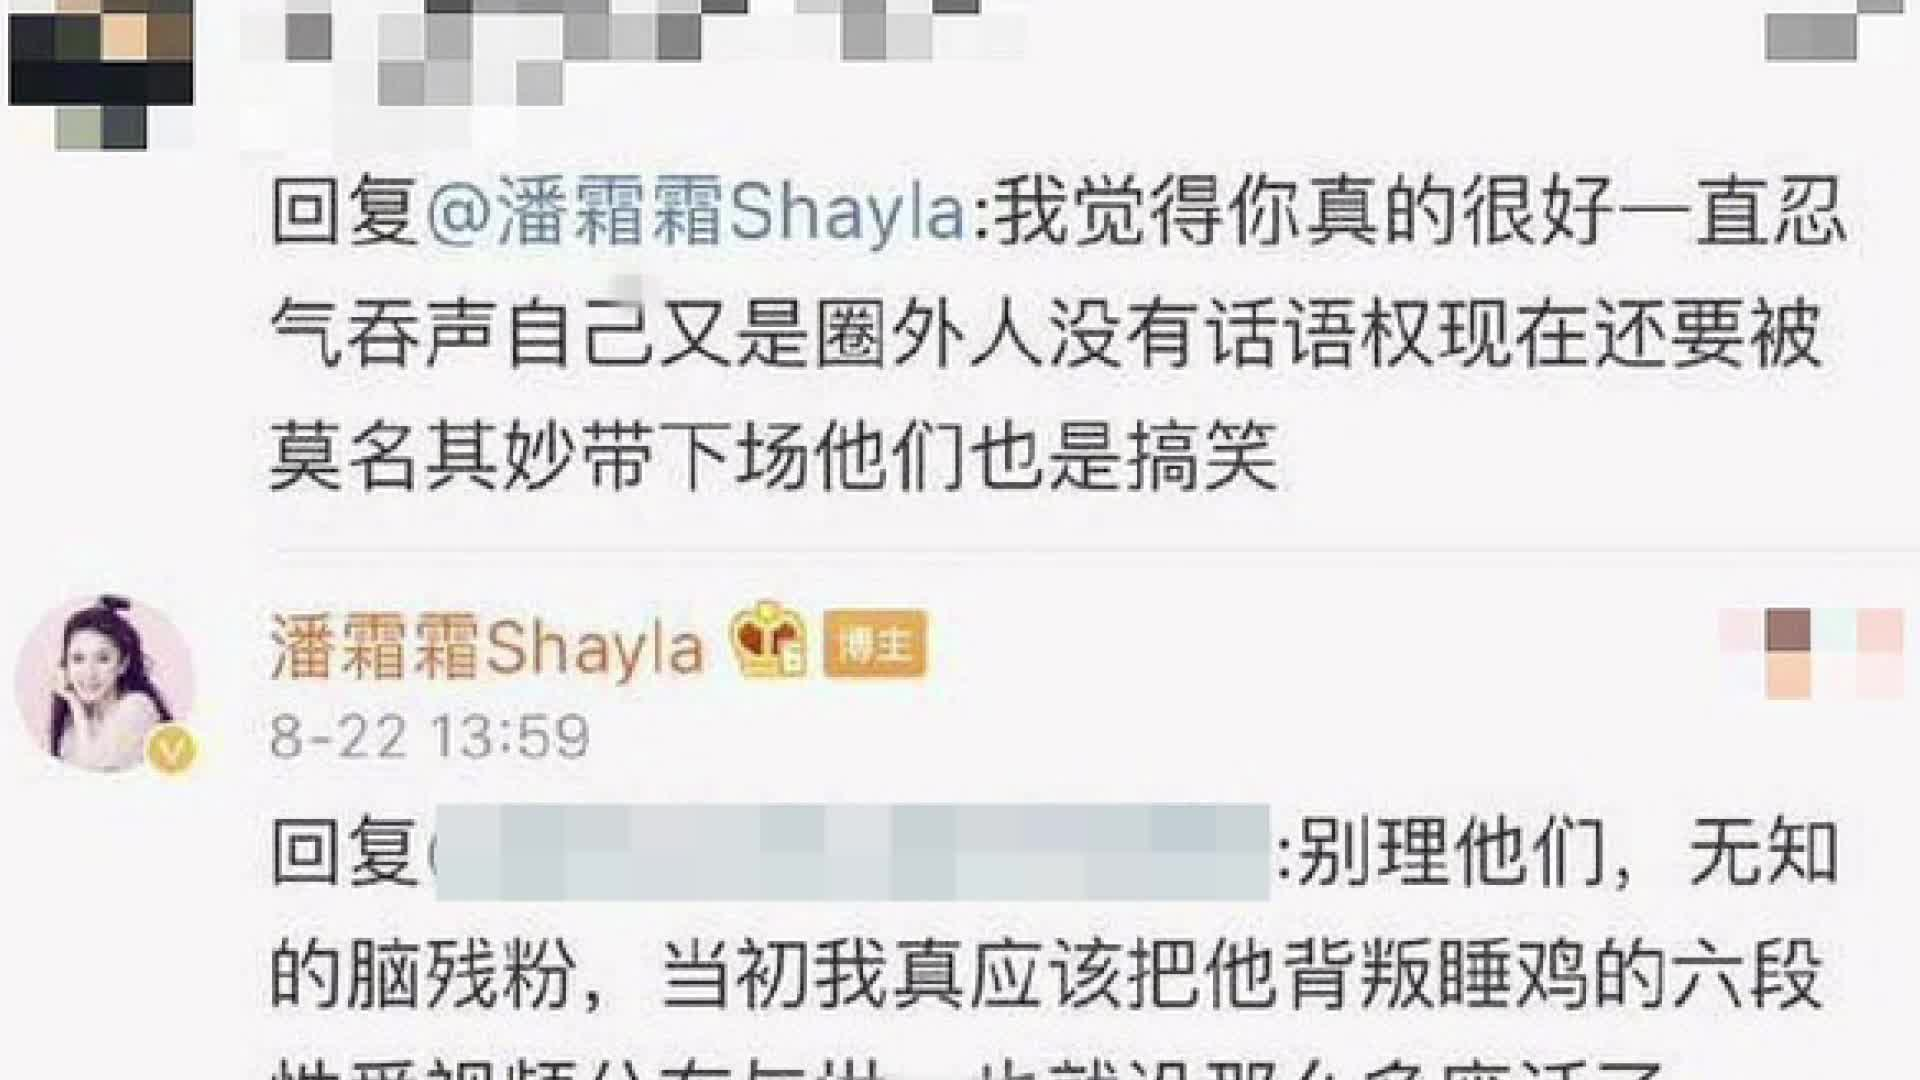The height and width of the screenshot is (1080, 1920).
Task: Open the blurred mention in Shayla's reply
Action: (x=850, y=853)
